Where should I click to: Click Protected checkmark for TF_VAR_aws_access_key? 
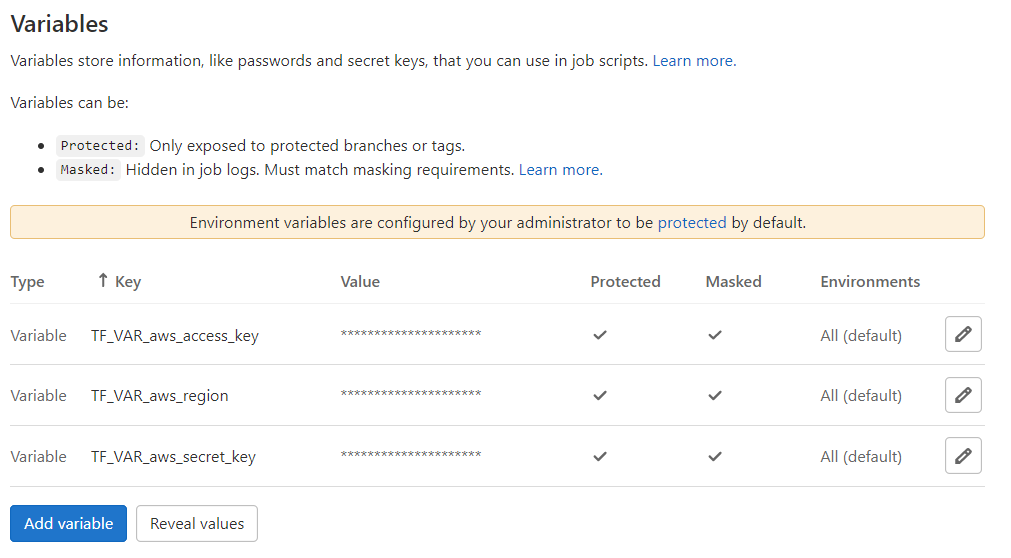coord(600,335)
